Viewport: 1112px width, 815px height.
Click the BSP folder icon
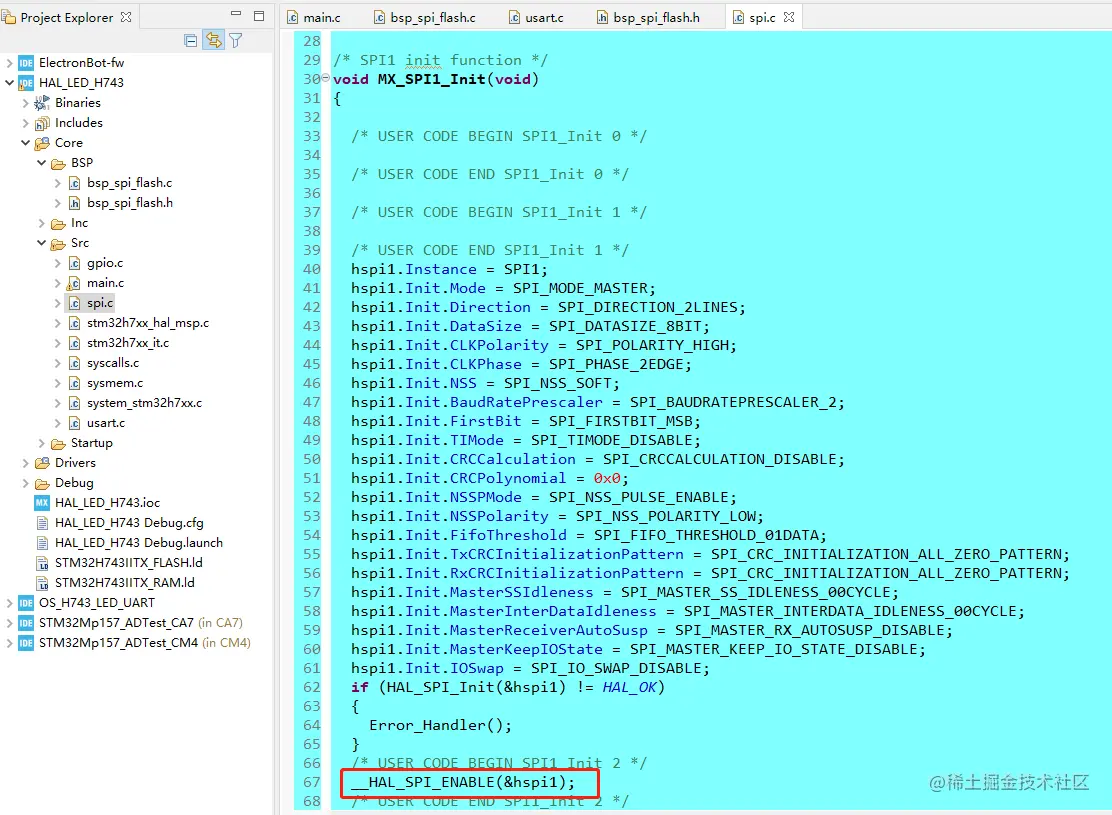(58, 163)
